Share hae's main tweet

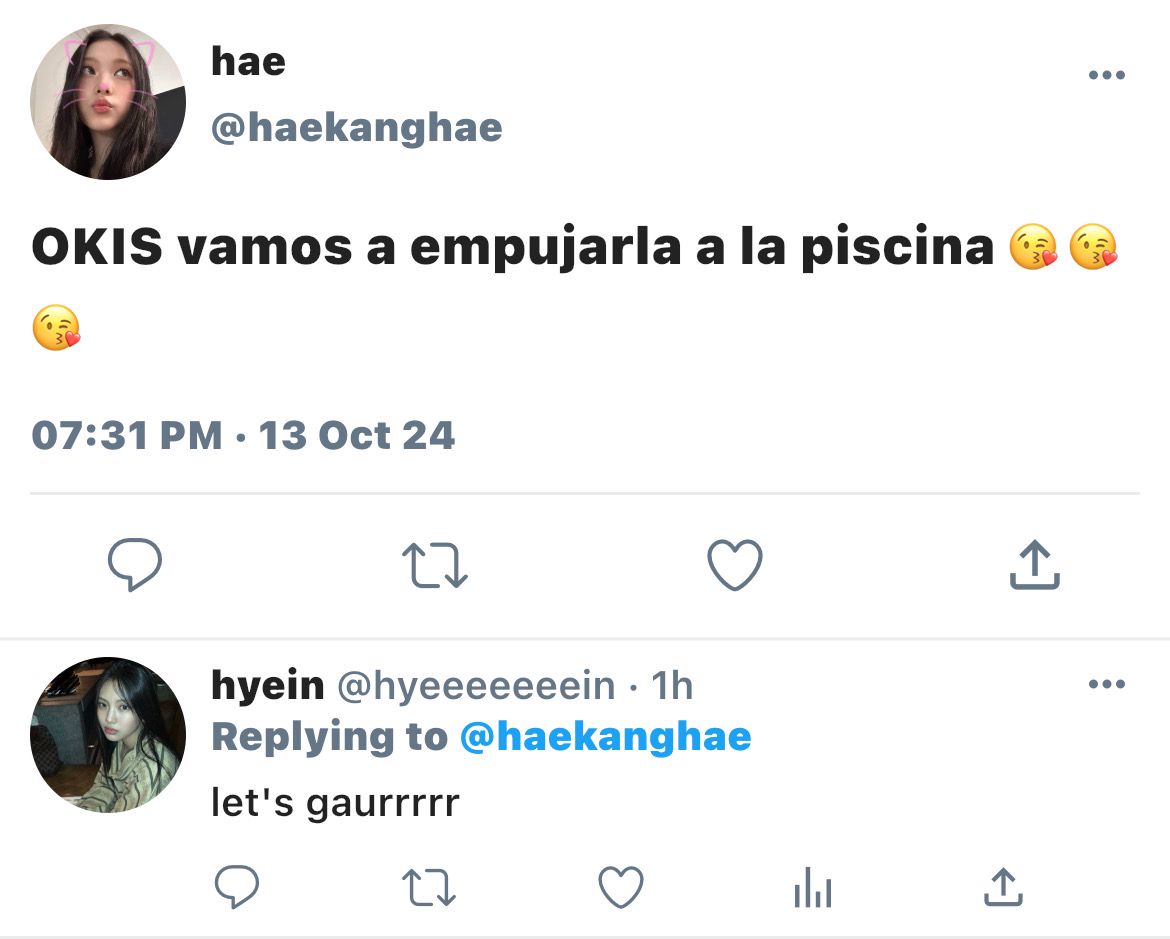click(x=1035, y=564)
